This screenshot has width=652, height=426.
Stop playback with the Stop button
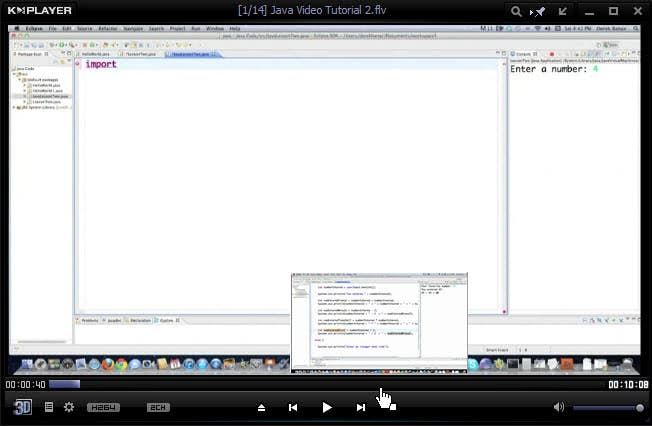(393, 407)
